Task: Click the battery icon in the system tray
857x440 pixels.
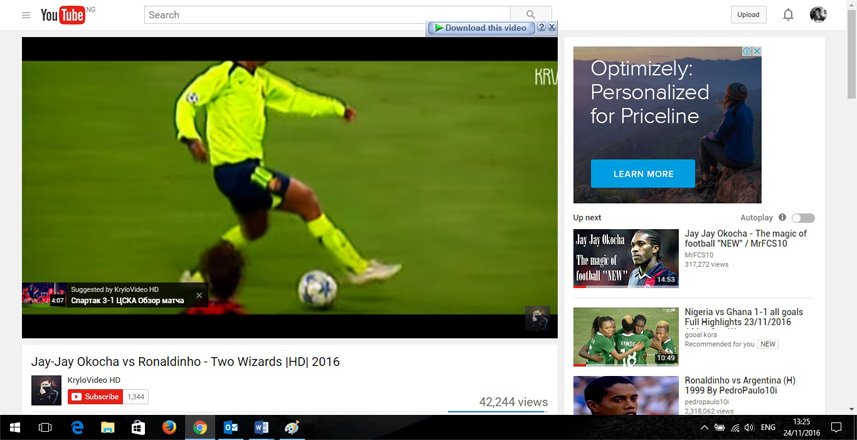Action: 720,427
